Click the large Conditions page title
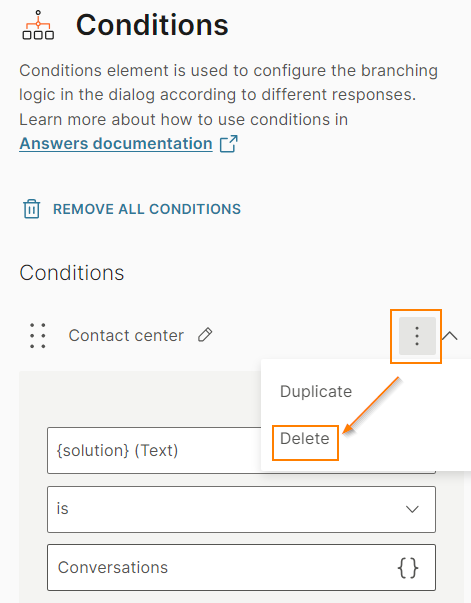This screenshot has height=603, width=471. tap(152, 25)
